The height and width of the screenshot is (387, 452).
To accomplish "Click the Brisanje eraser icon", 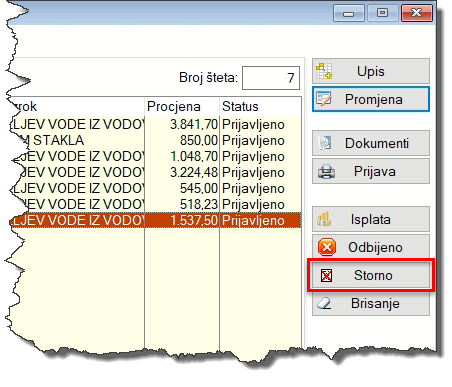I will (x=324, y=303).
